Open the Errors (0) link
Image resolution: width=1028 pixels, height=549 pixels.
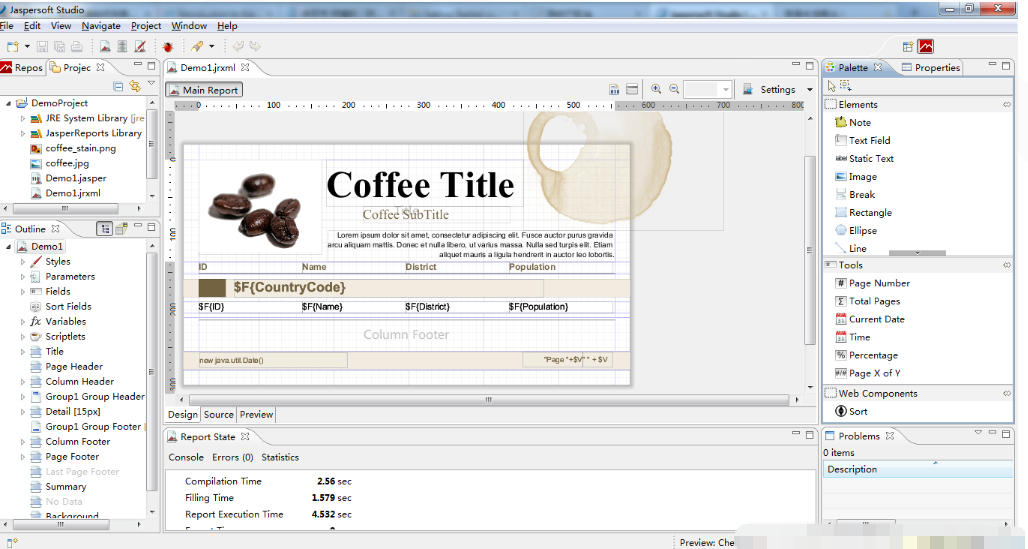coord(232,458)
